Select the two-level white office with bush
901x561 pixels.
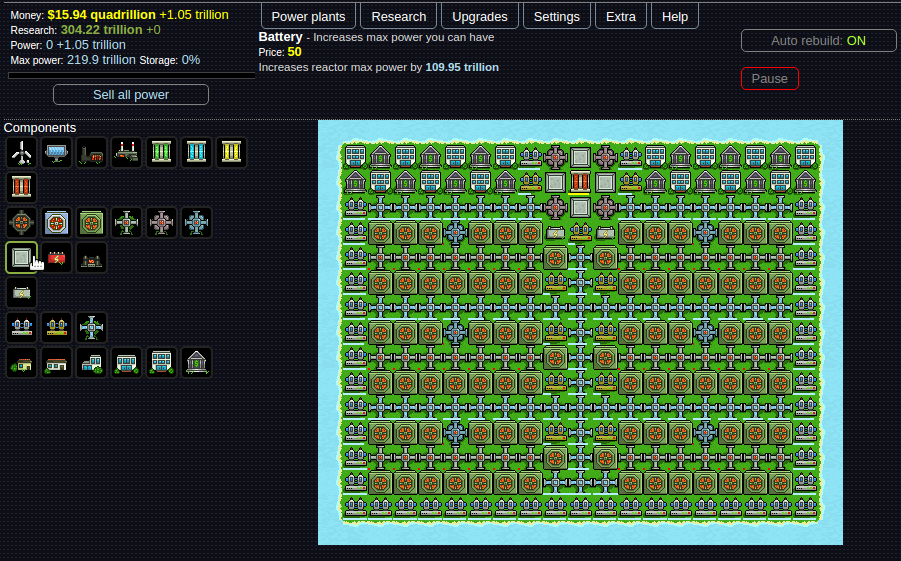92,363
